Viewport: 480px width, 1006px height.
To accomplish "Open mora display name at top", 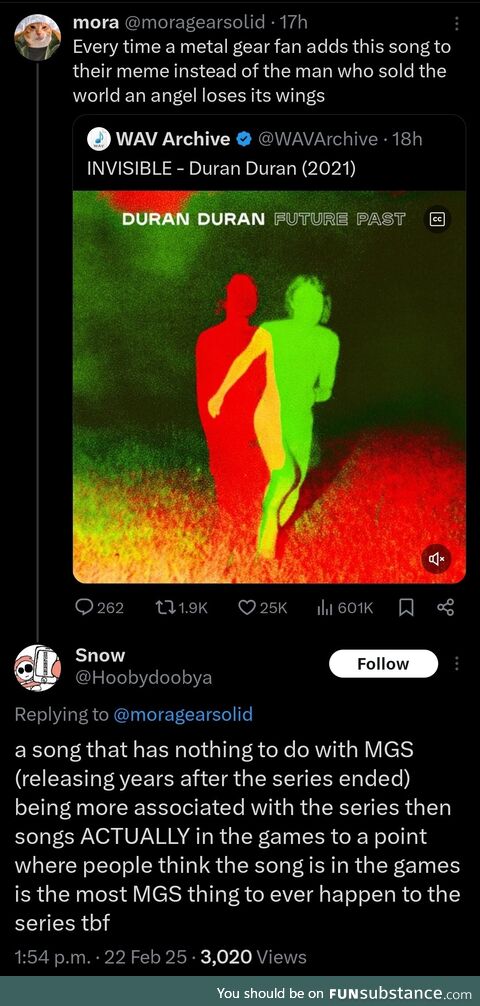I will click(95, 22).
